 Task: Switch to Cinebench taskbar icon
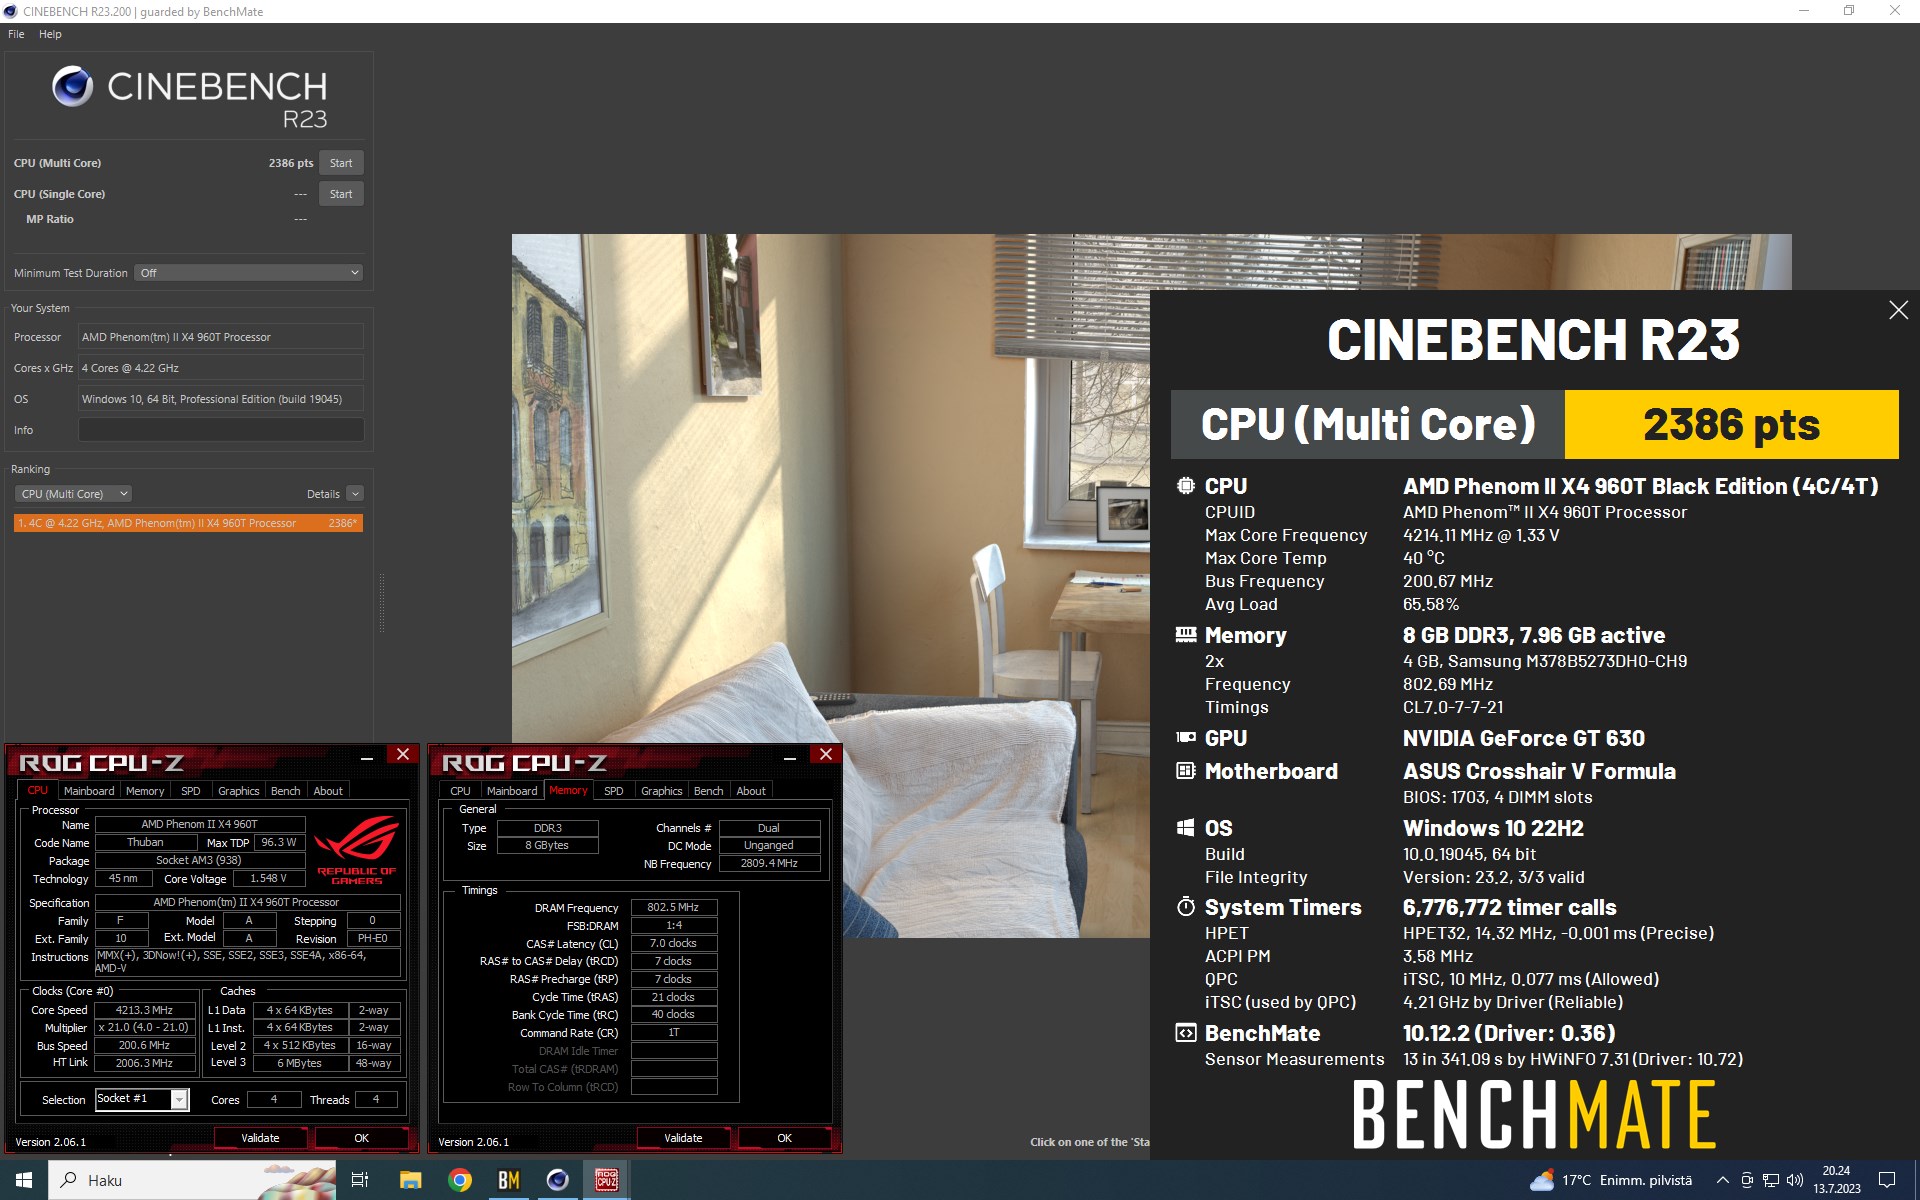tap(557, 1180)
